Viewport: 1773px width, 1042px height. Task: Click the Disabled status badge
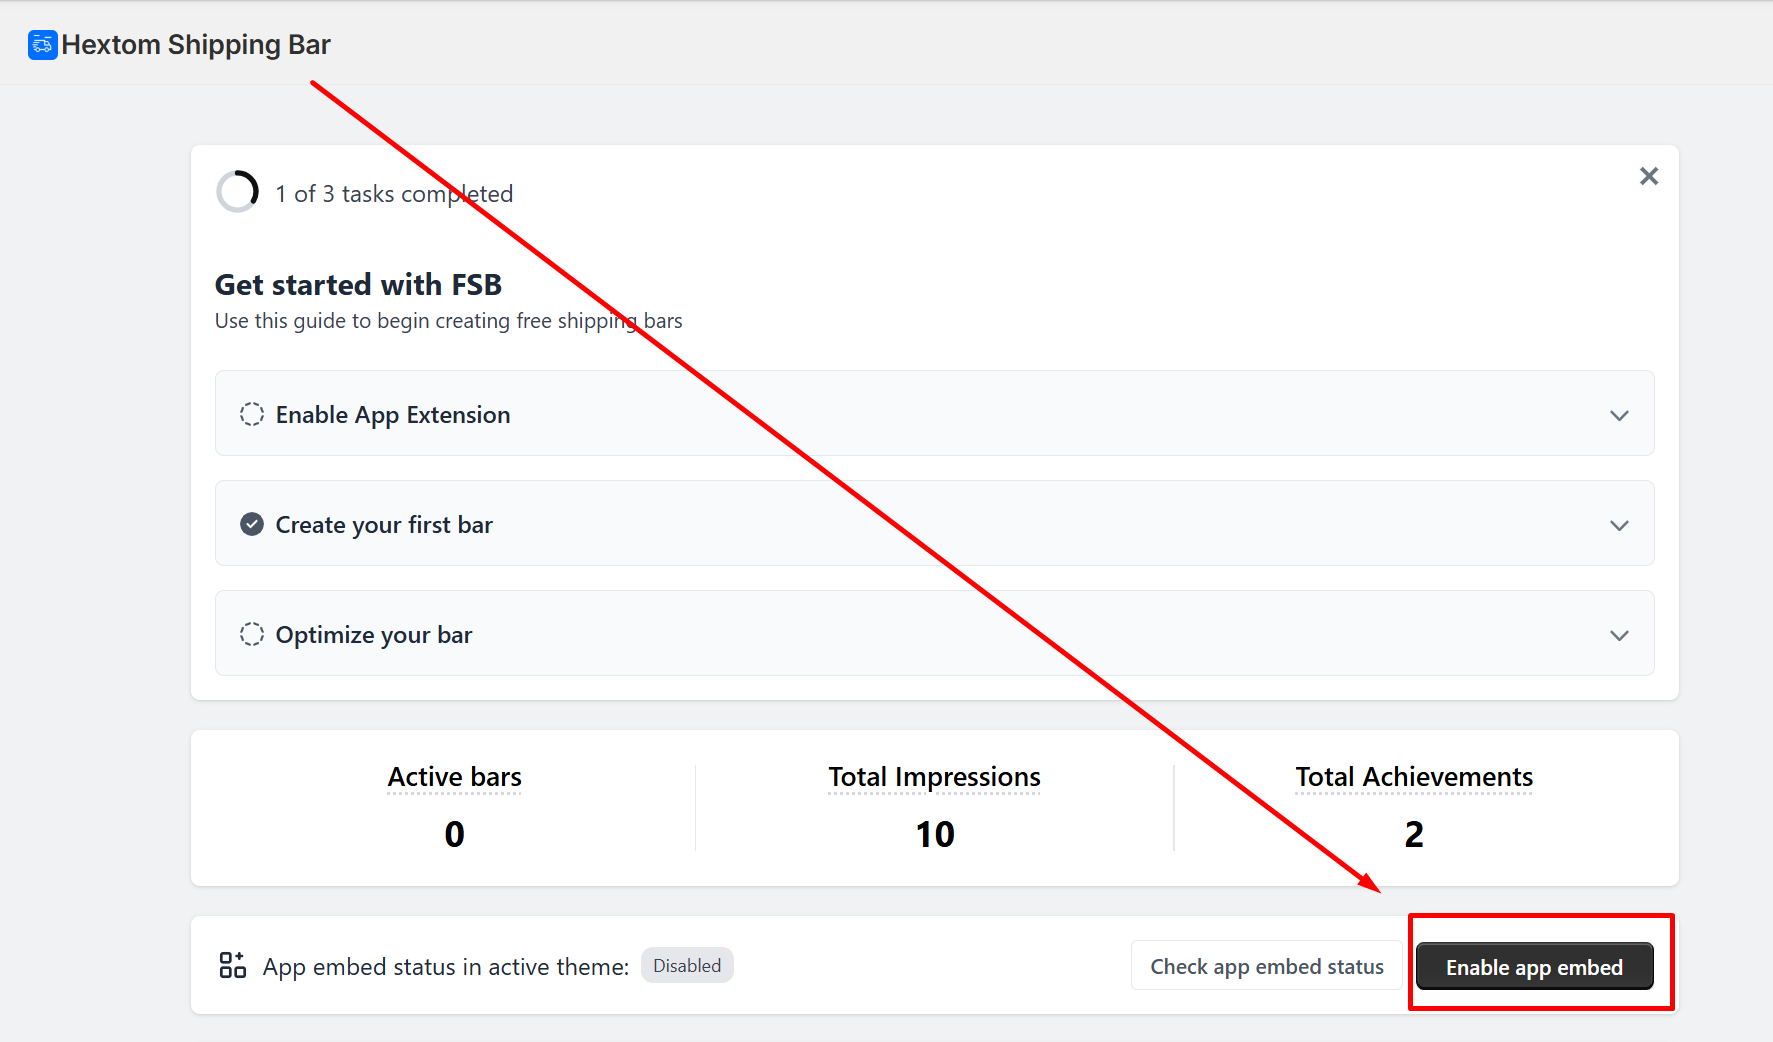(687, 965)
